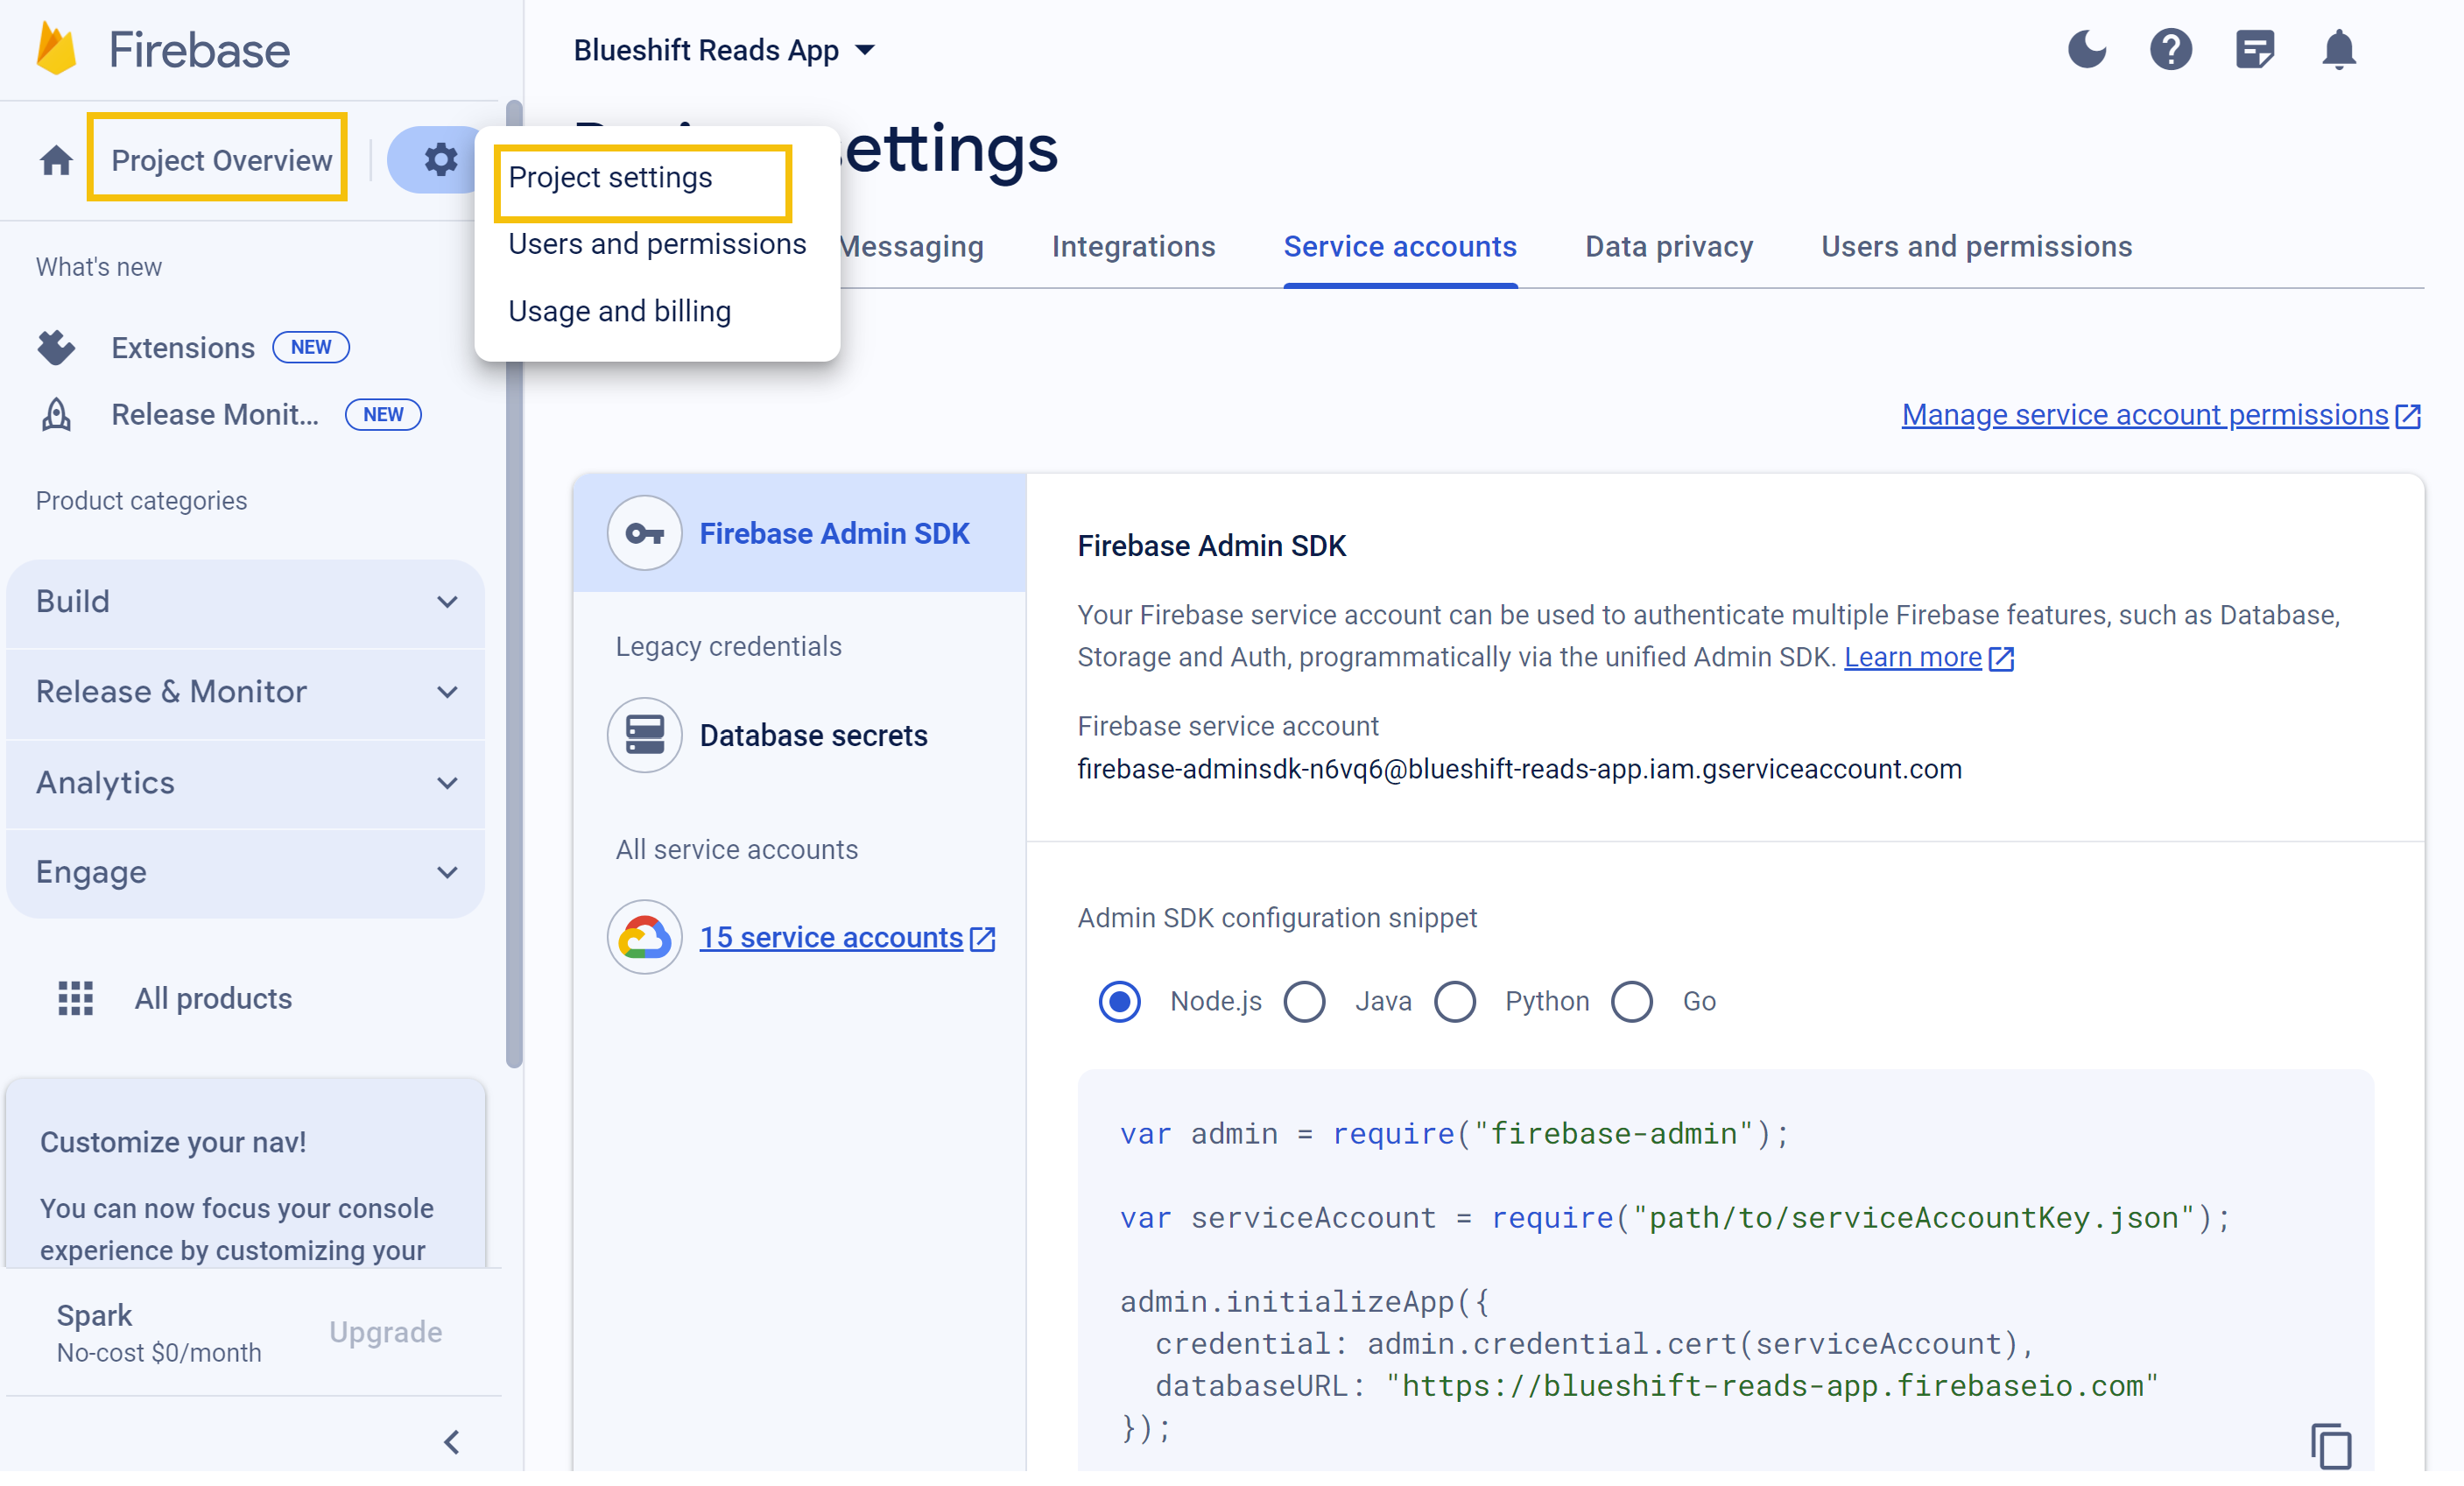Copy the config snippet with the copy icon

point(2331,1446)
